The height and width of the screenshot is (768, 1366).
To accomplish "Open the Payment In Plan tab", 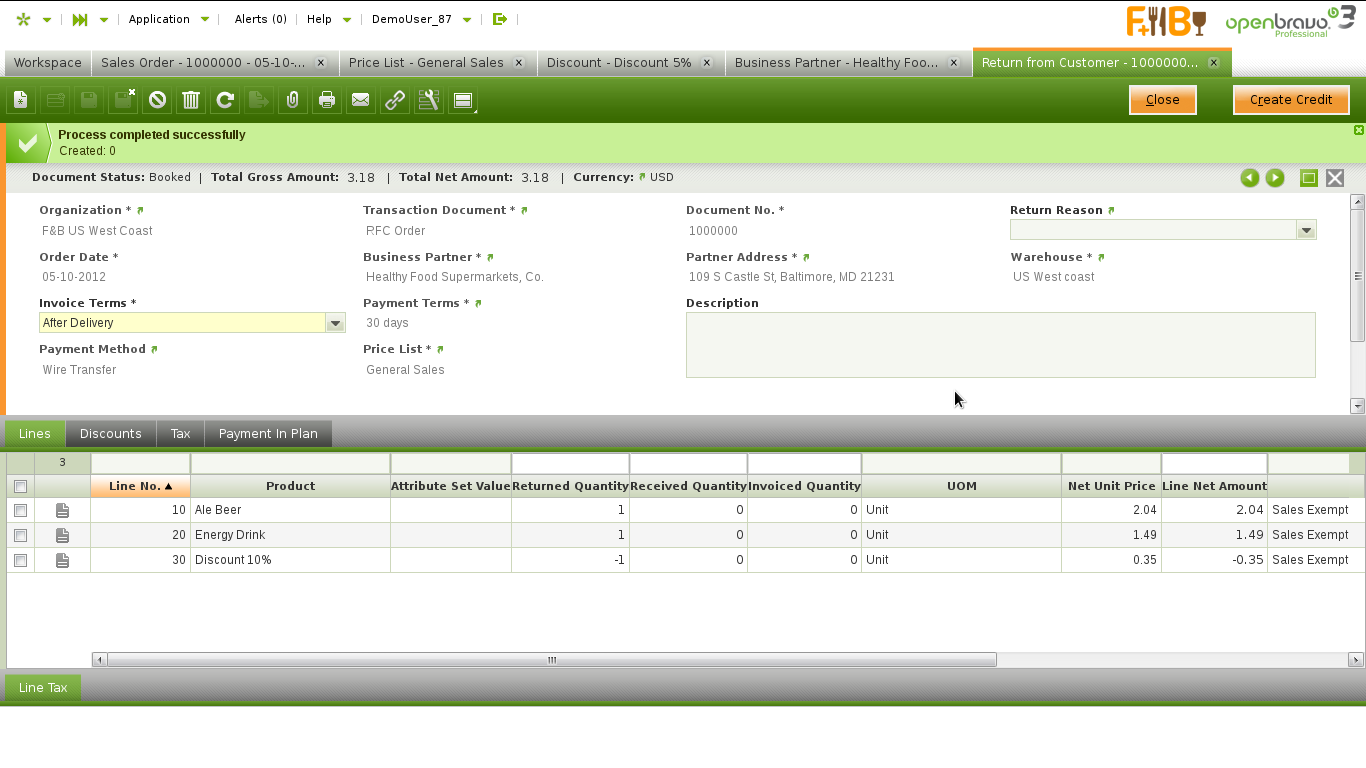I will point(268,434).
